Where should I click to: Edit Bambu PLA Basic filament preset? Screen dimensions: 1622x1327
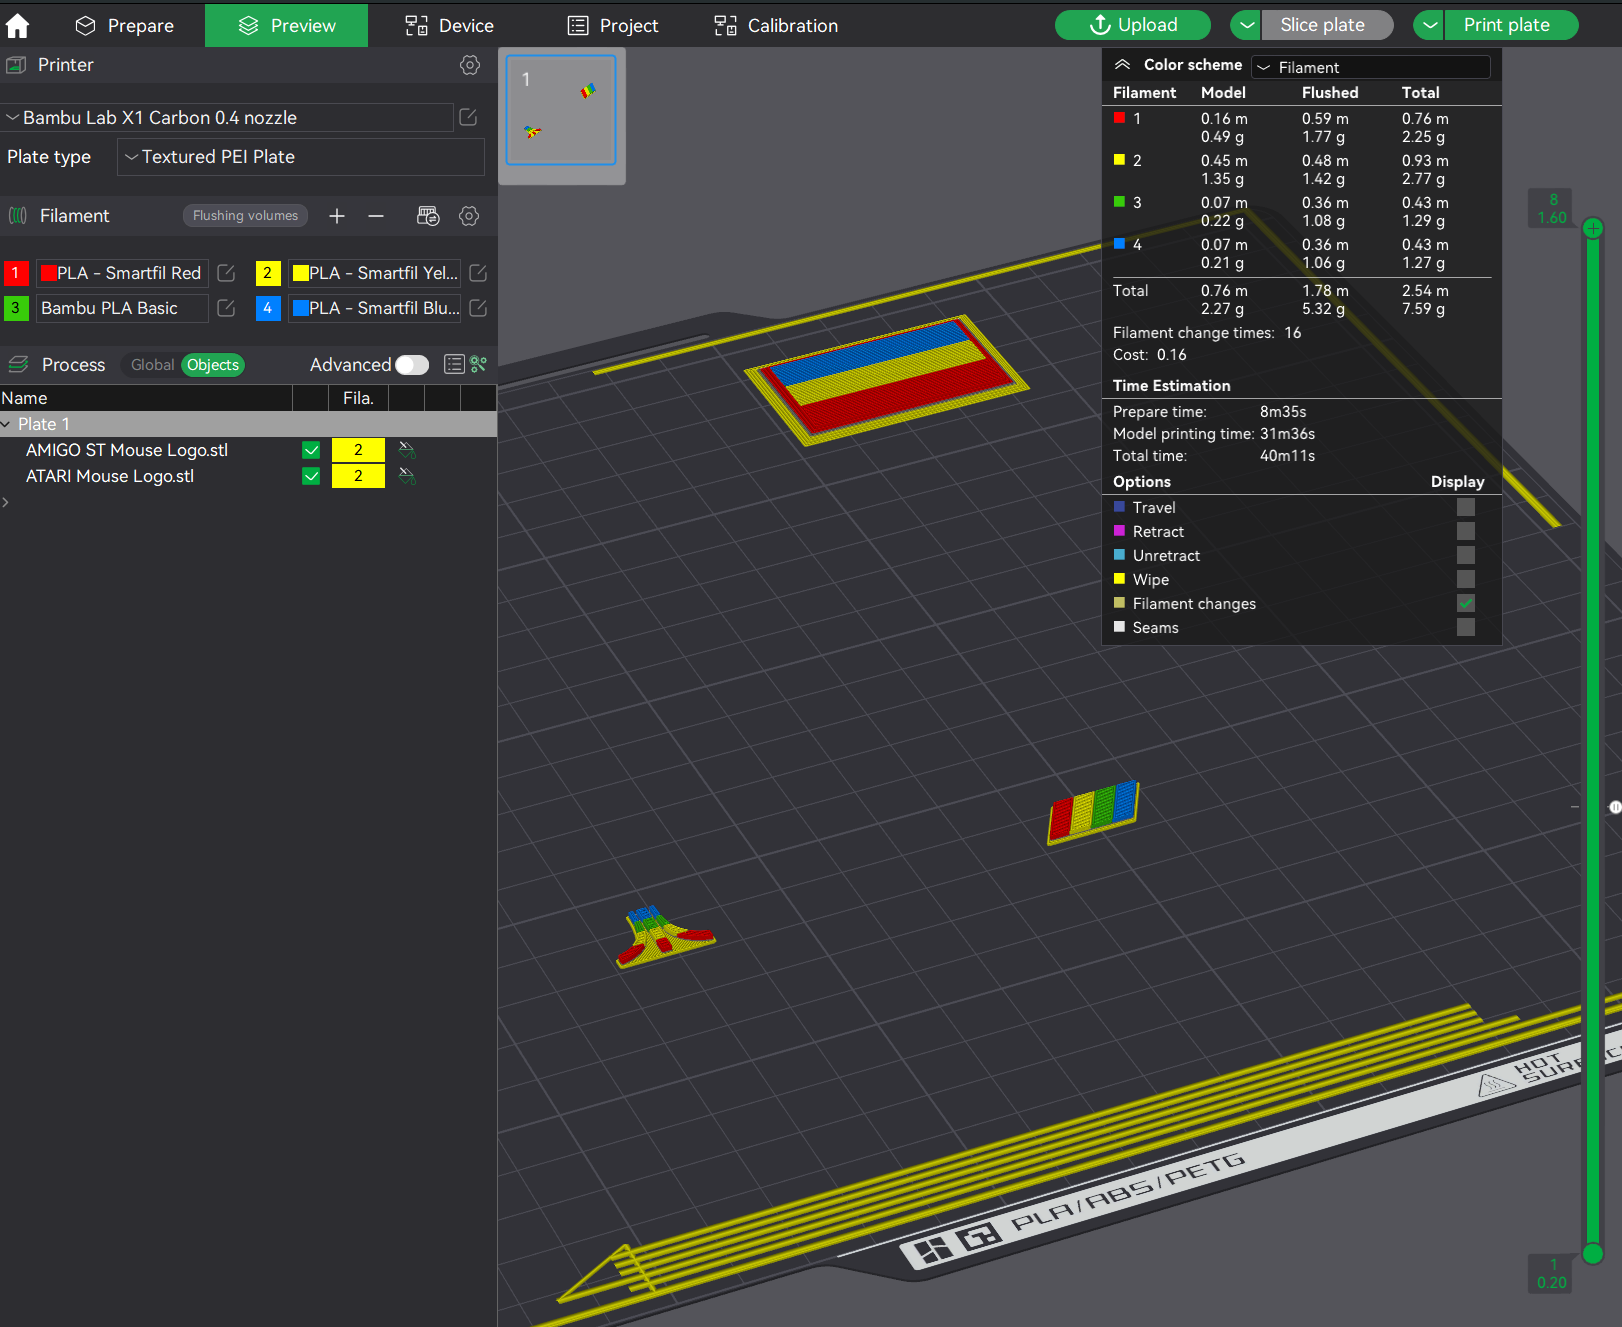coord(226,308)
